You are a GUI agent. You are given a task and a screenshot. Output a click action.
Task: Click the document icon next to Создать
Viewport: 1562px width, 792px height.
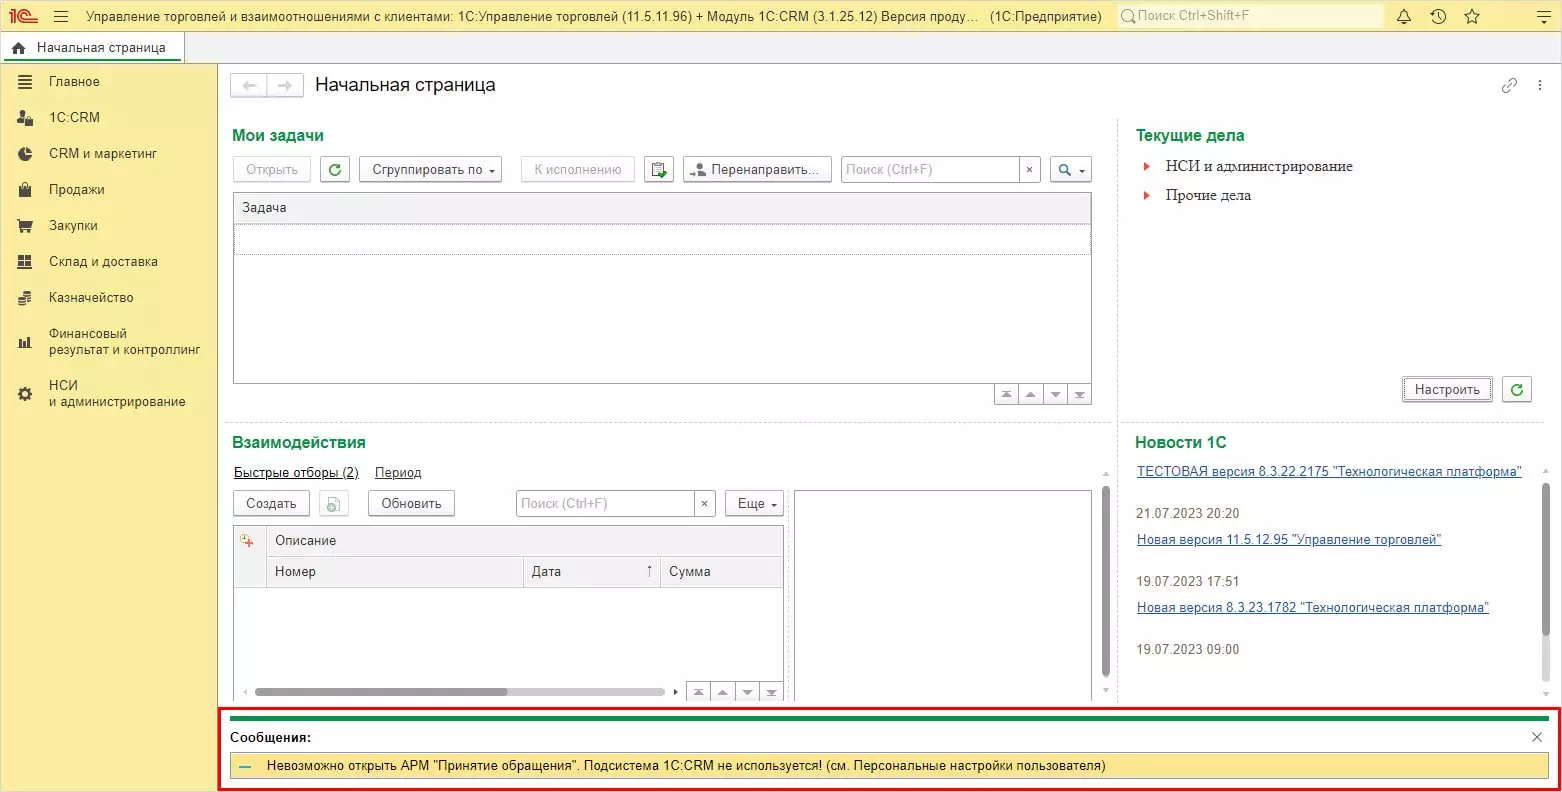click(x=334, y=504)
